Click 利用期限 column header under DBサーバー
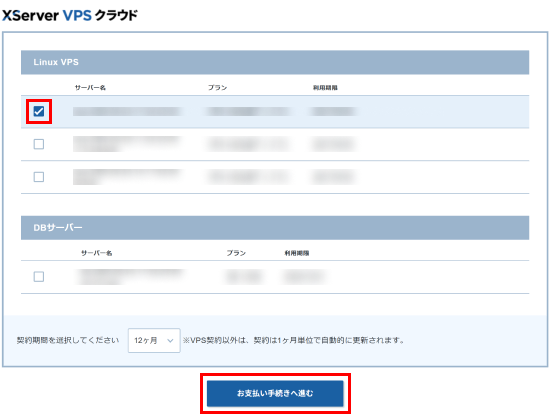 [297, 253]
